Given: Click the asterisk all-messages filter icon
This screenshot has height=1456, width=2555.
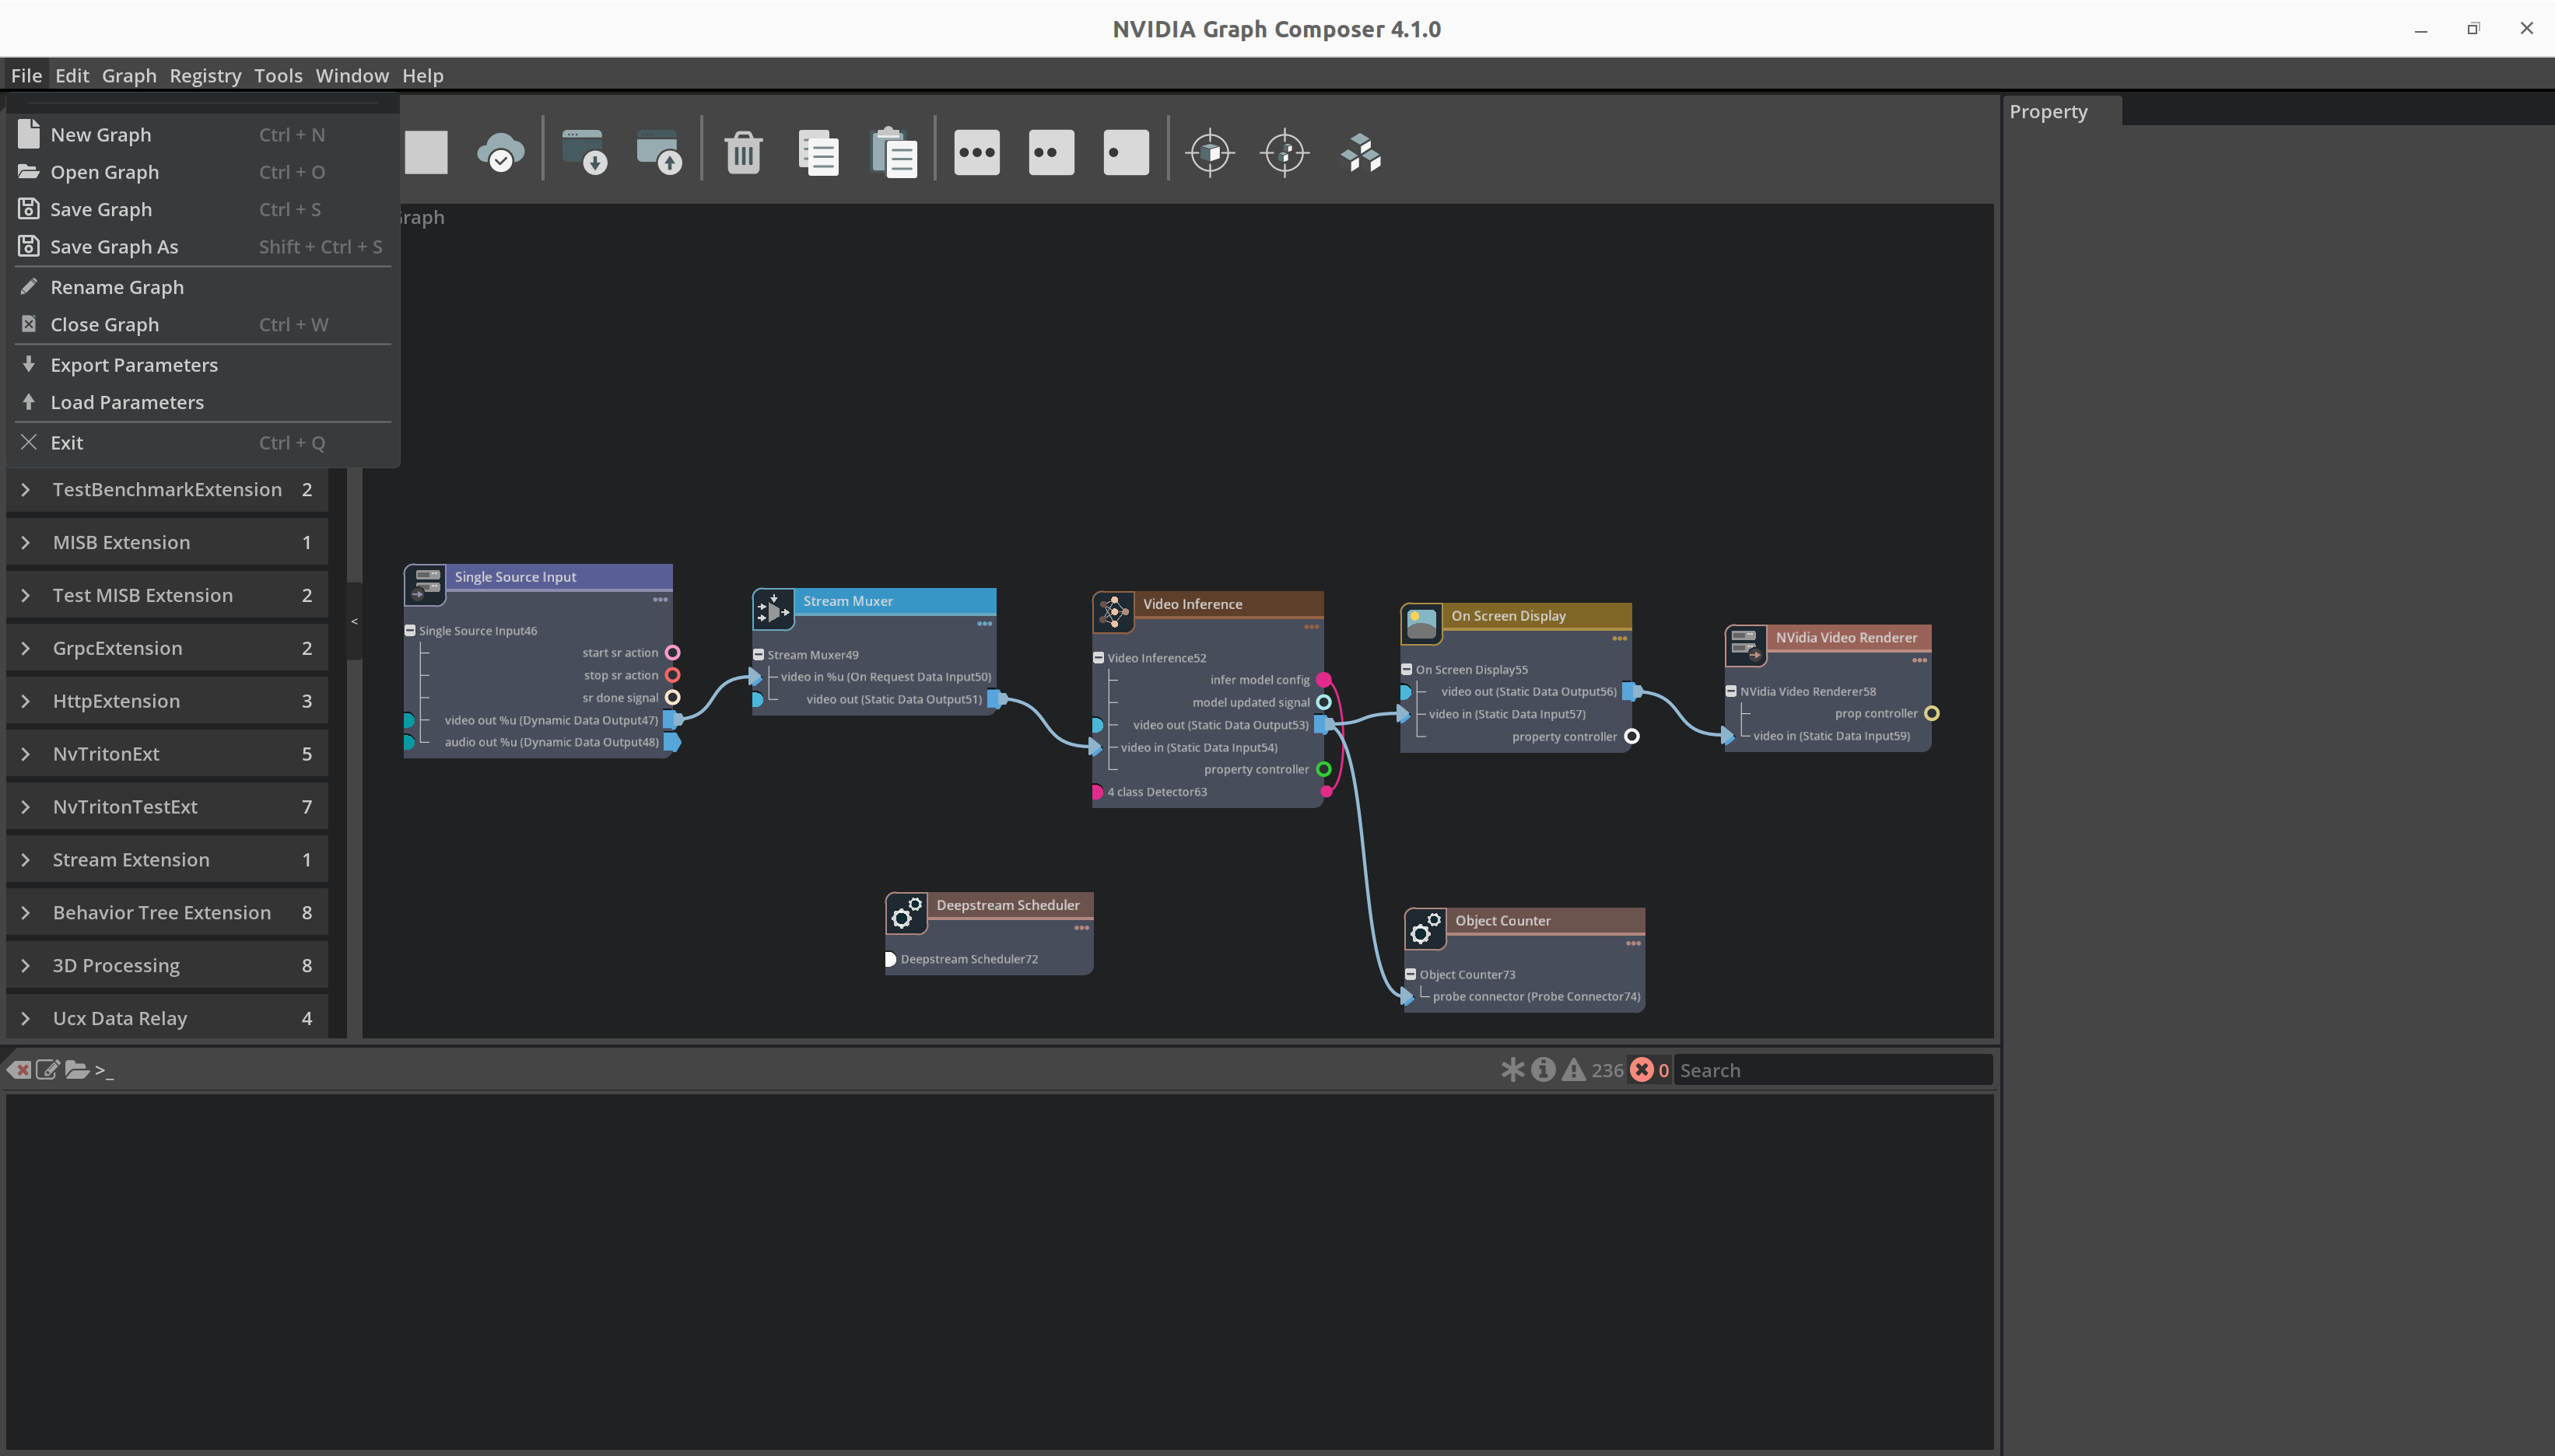Looking at the screenshot, I should pyautogui.click(x=1512, y=1070).
